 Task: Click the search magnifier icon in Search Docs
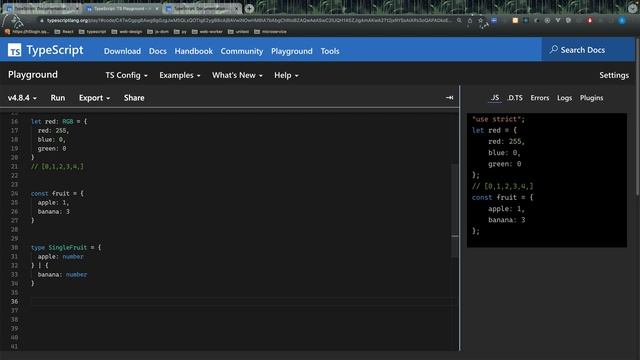click(553, 50)
